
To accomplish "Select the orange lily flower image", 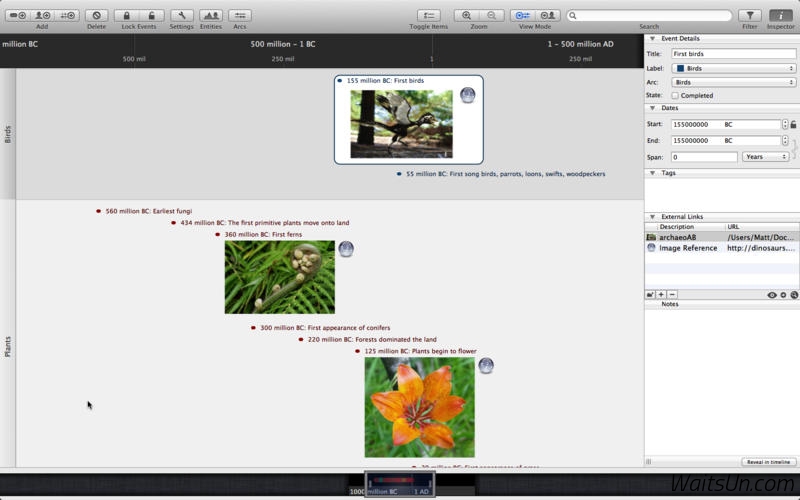I will click(x=419, y=407).
